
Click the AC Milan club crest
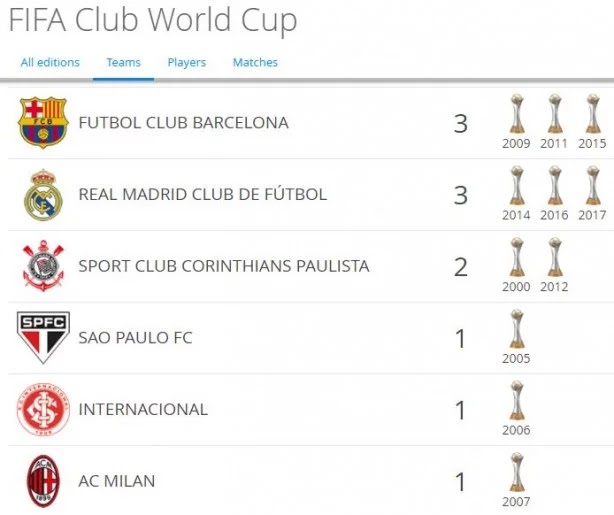43,481
